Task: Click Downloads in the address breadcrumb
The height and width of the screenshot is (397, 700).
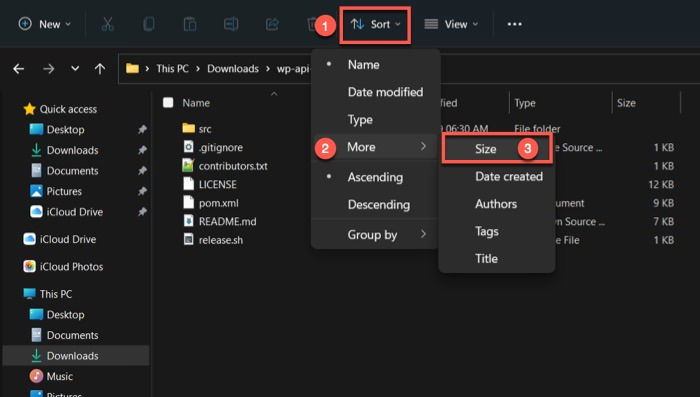Action: pyautogui.click(x=233, y=69)
